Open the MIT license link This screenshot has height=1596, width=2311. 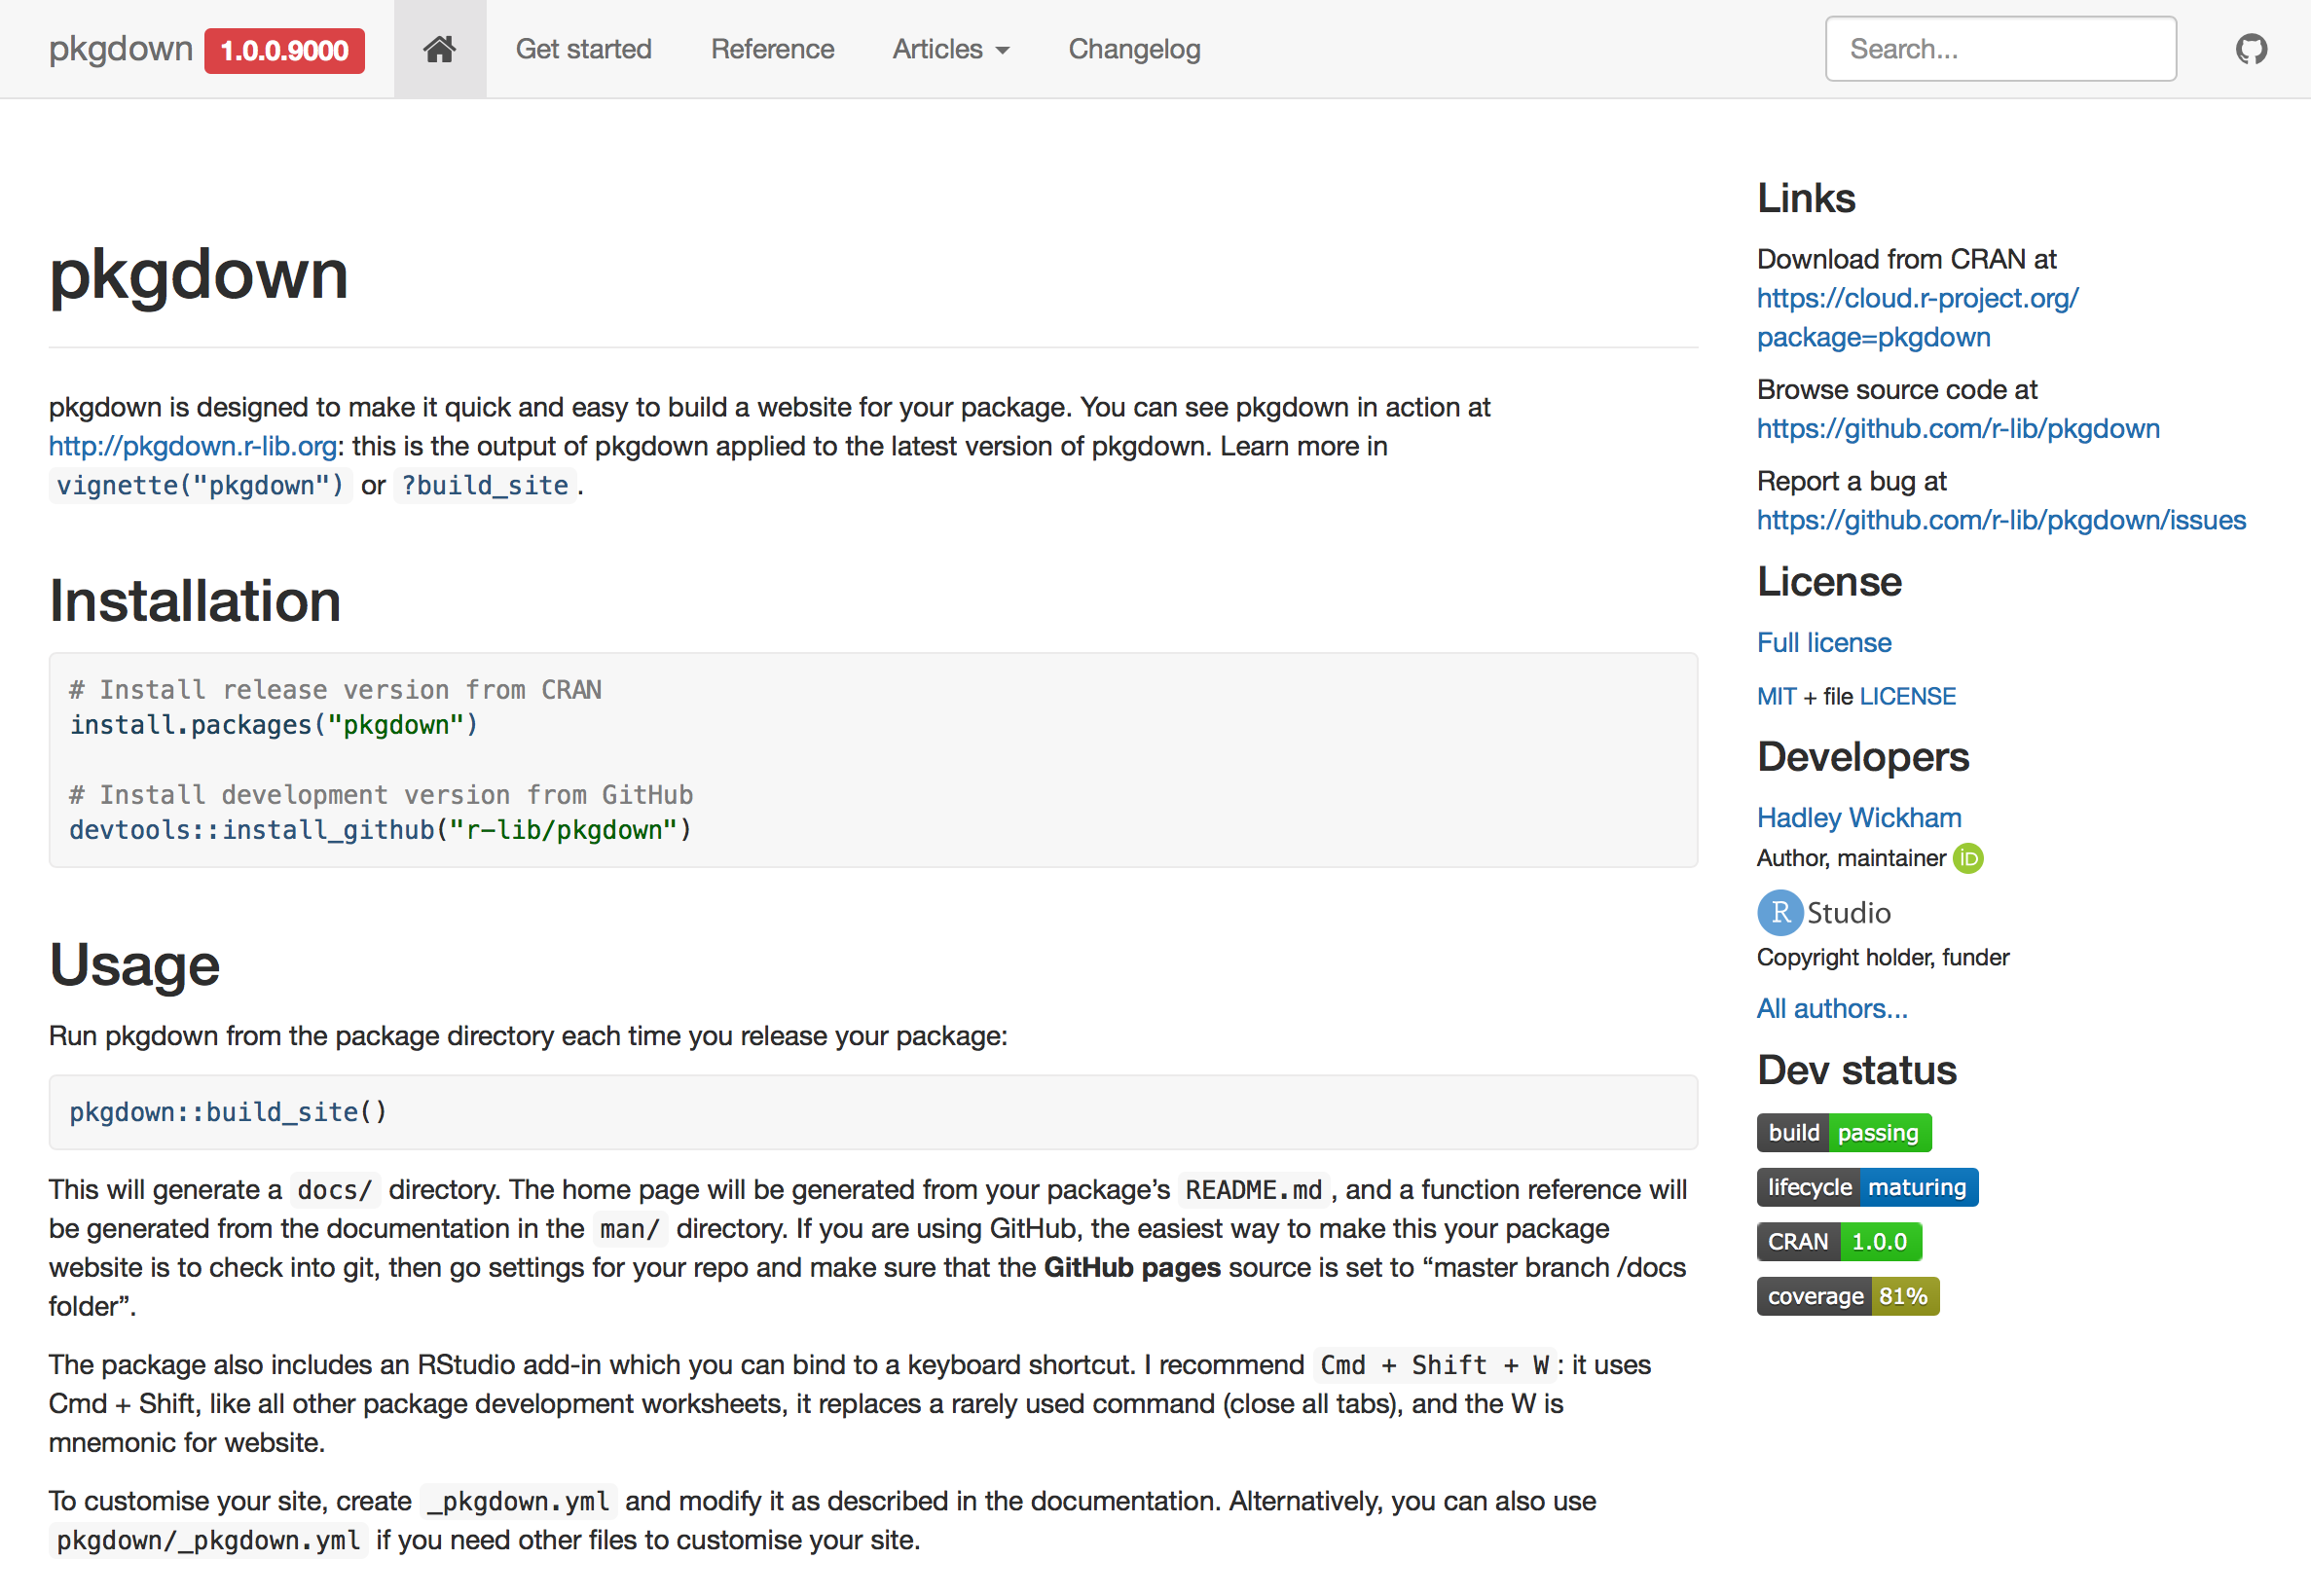pyautogui.click(x=1776, y=696)
